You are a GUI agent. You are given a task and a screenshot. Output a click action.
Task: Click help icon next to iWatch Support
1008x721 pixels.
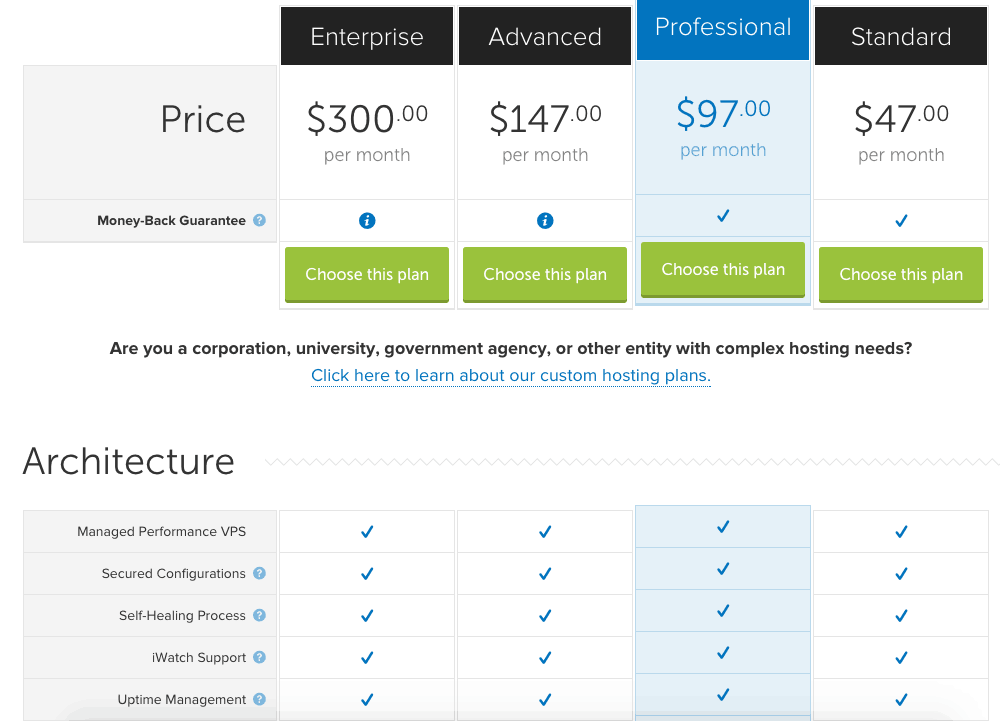259,658
